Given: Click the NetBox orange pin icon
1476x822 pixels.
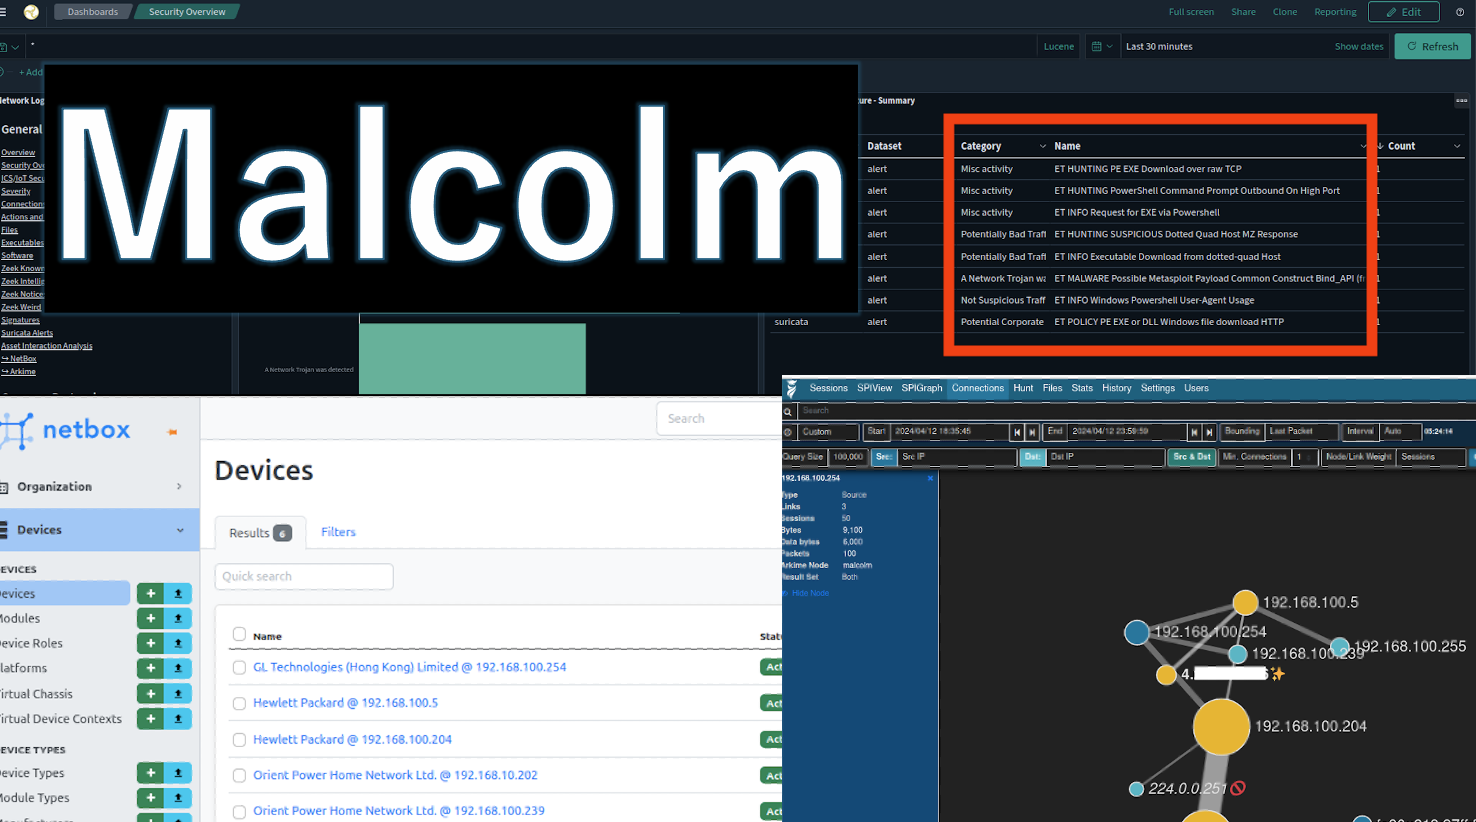Looking at the screenshot, I should [172, 432].
